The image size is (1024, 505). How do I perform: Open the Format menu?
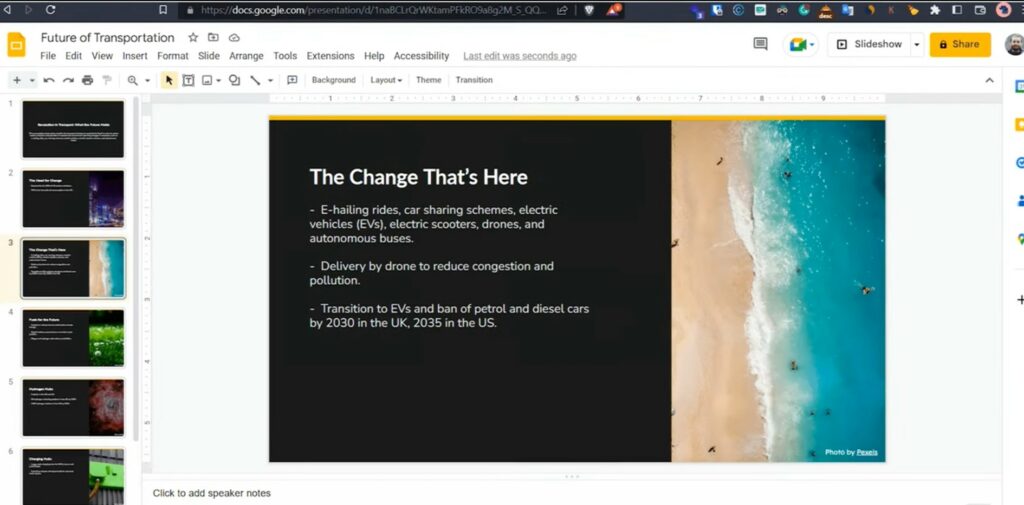[x=172, y=56]
